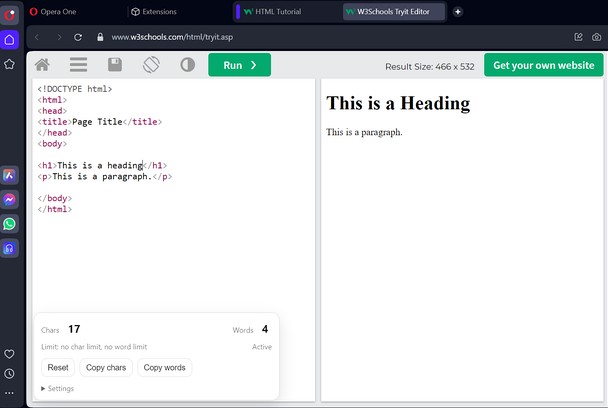The width and height of the screenshot is (608, 408).
Task: Open the sidebar three-dots setup menu
Action: click(9, 392)
